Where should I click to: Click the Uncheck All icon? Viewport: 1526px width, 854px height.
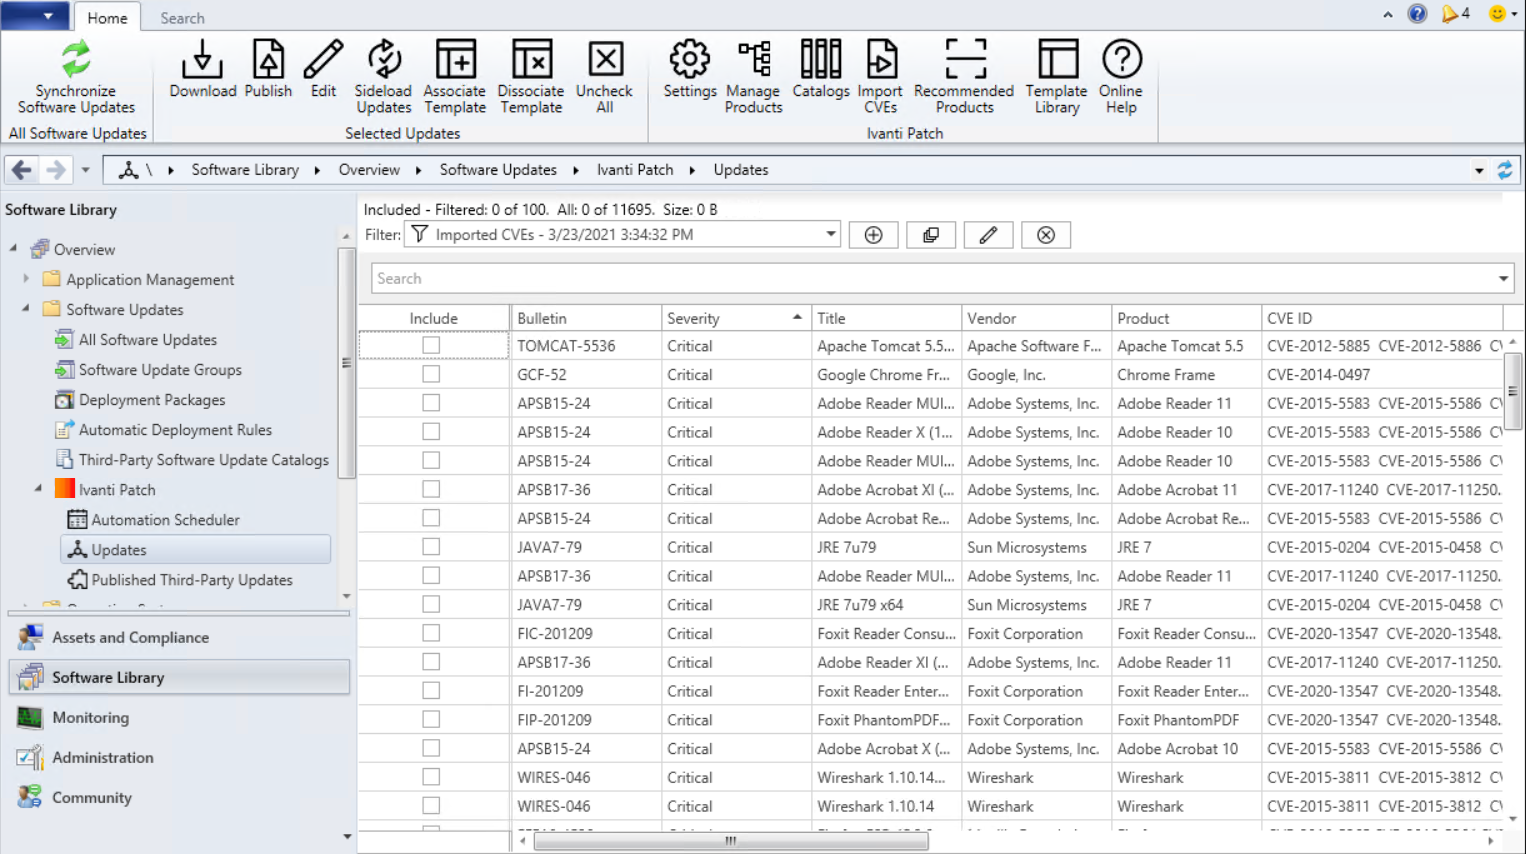pos(605,60)
